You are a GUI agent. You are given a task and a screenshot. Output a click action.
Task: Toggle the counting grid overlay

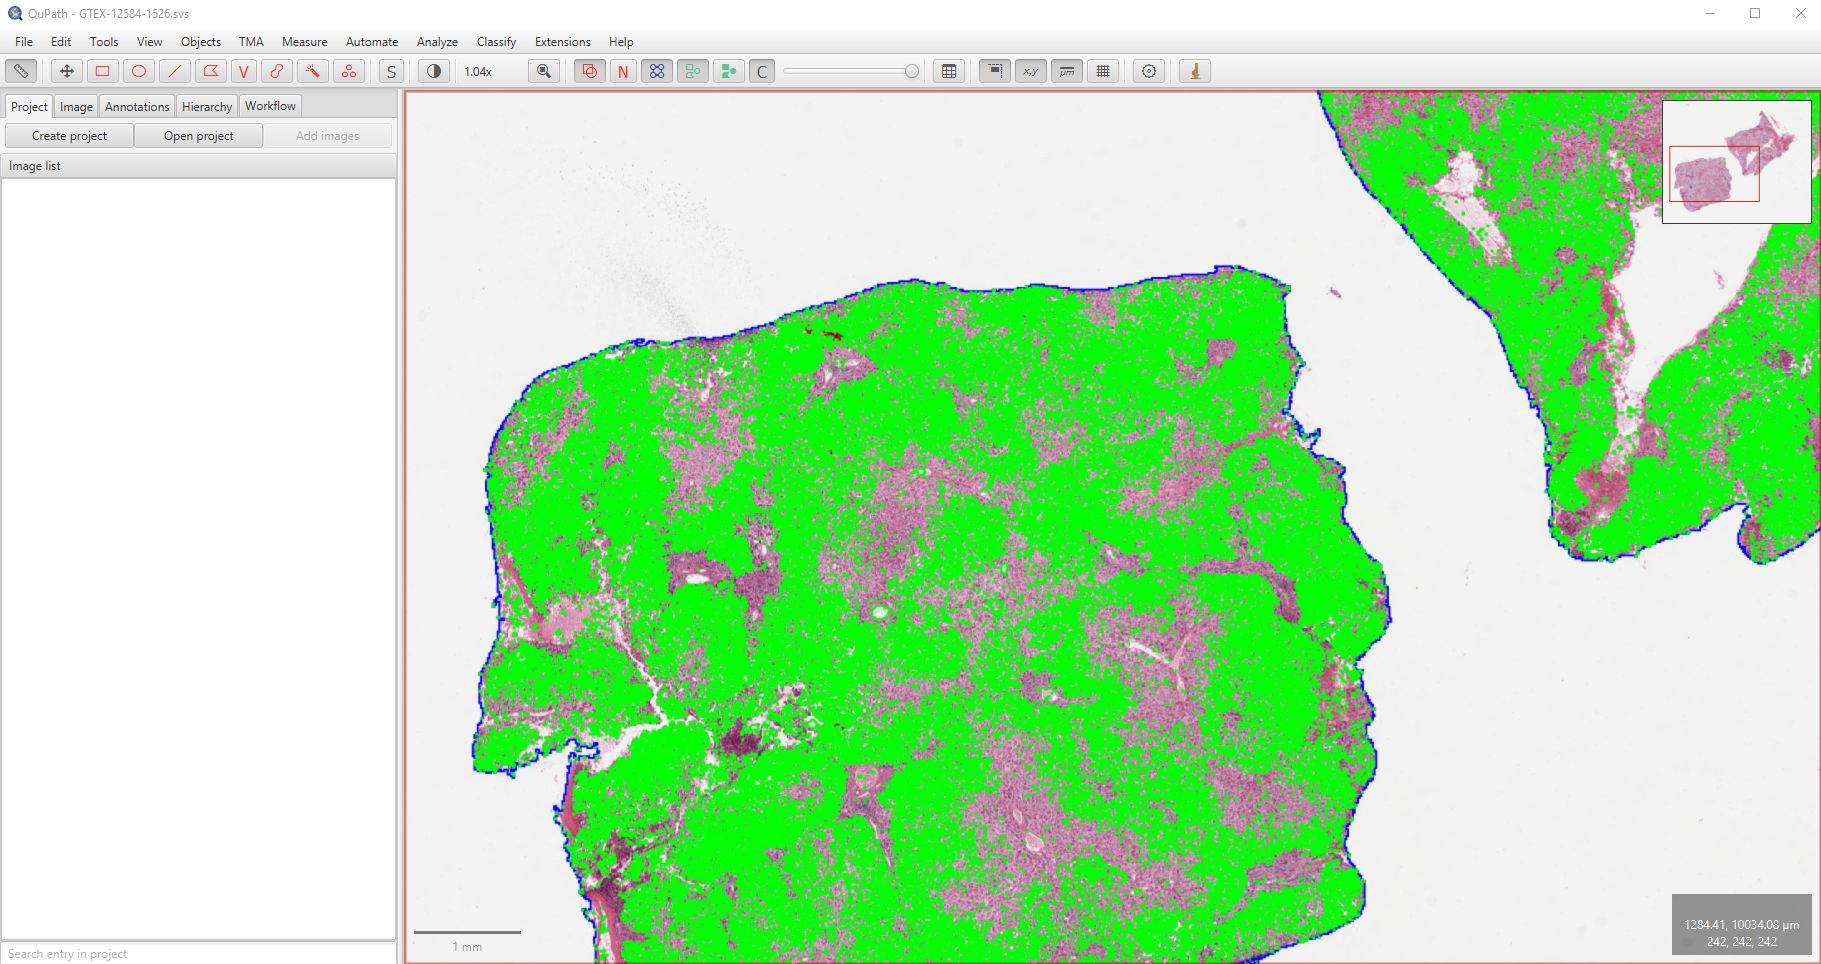[1103, 71]
